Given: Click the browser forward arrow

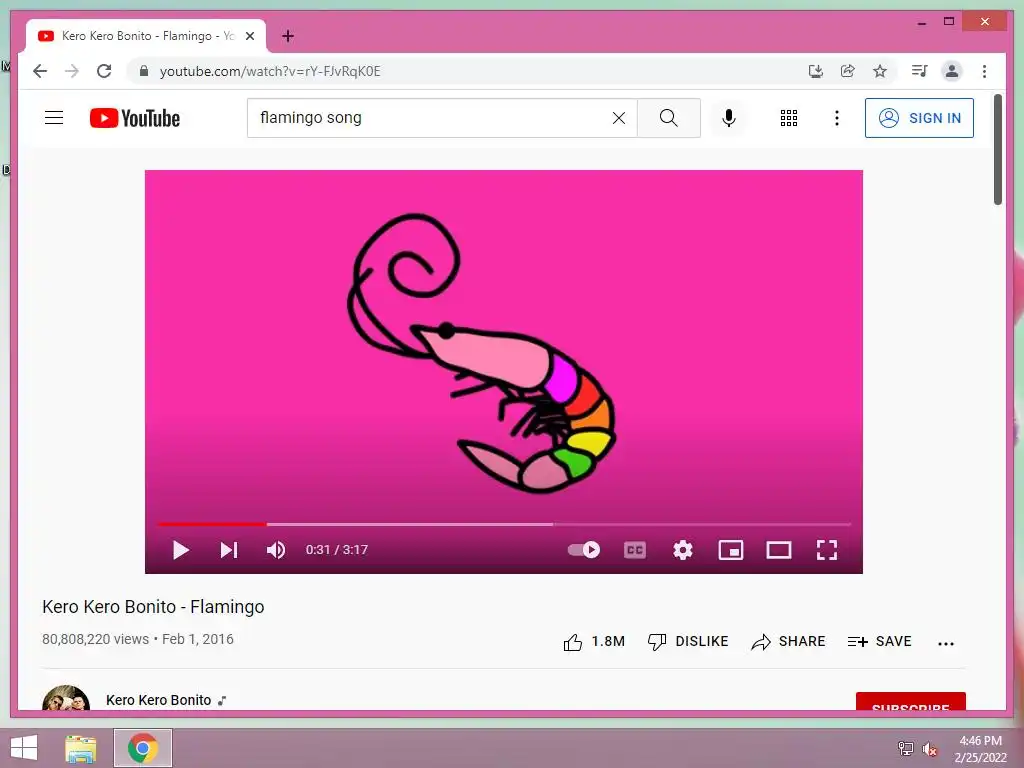Looking at the screenshot, I should click(x=72, y=71).
